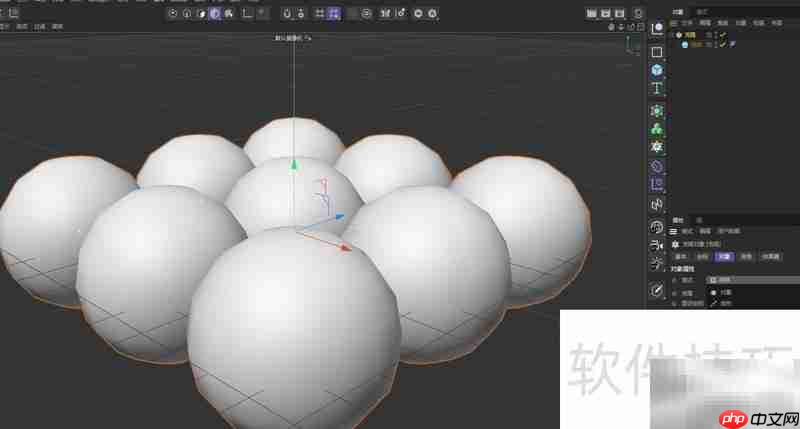Image resolution: width=800 pixels, height=429 pixels.
Task: Open Object Manager hamburger menu icon
Action: (673, 23)
